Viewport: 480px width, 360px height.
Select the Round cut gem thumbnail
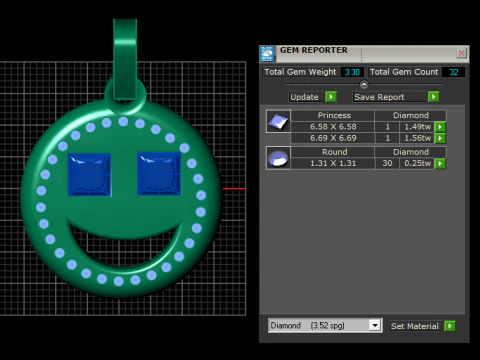point(278,158)
